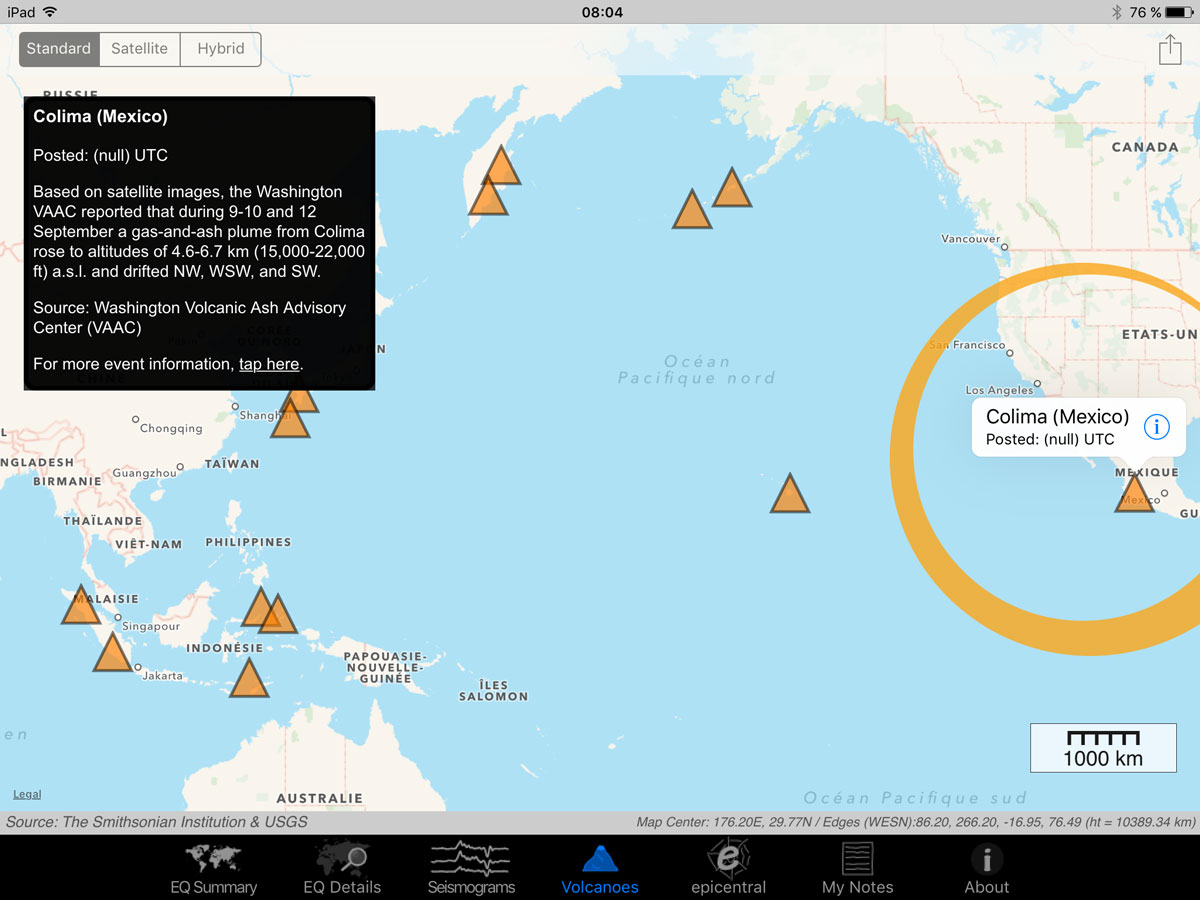Tap the Smithsonian Institution & USGS source text

click(x=157, y=822)
